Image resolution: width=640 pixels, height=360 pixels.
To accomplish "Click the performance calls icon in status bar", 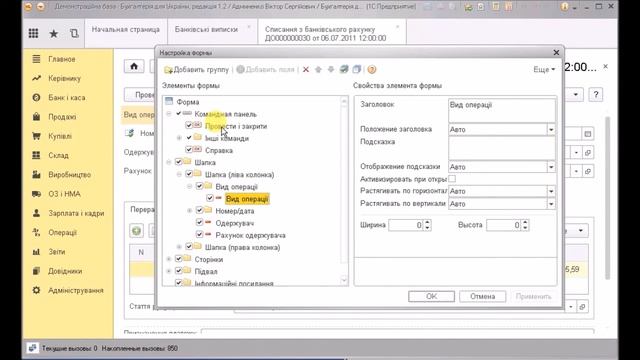I will coord(32,348).
